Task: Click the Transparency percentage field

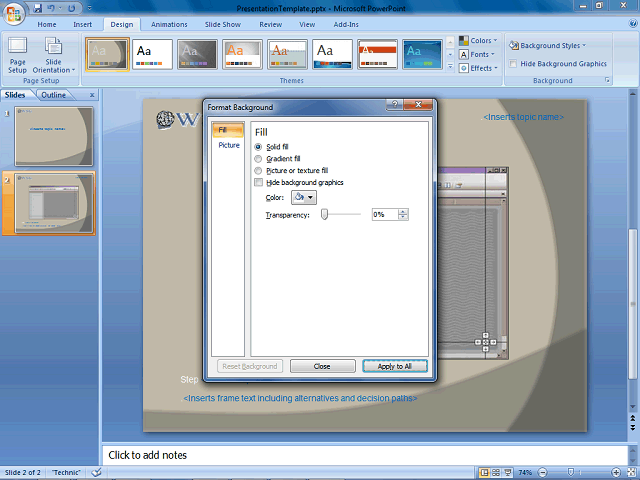Action: click(385, 214)
